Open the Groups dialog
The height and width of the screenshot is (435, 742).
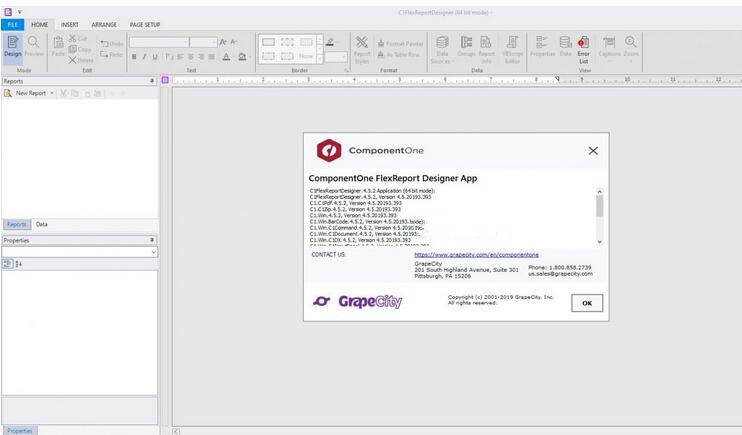tap(466, 46)
